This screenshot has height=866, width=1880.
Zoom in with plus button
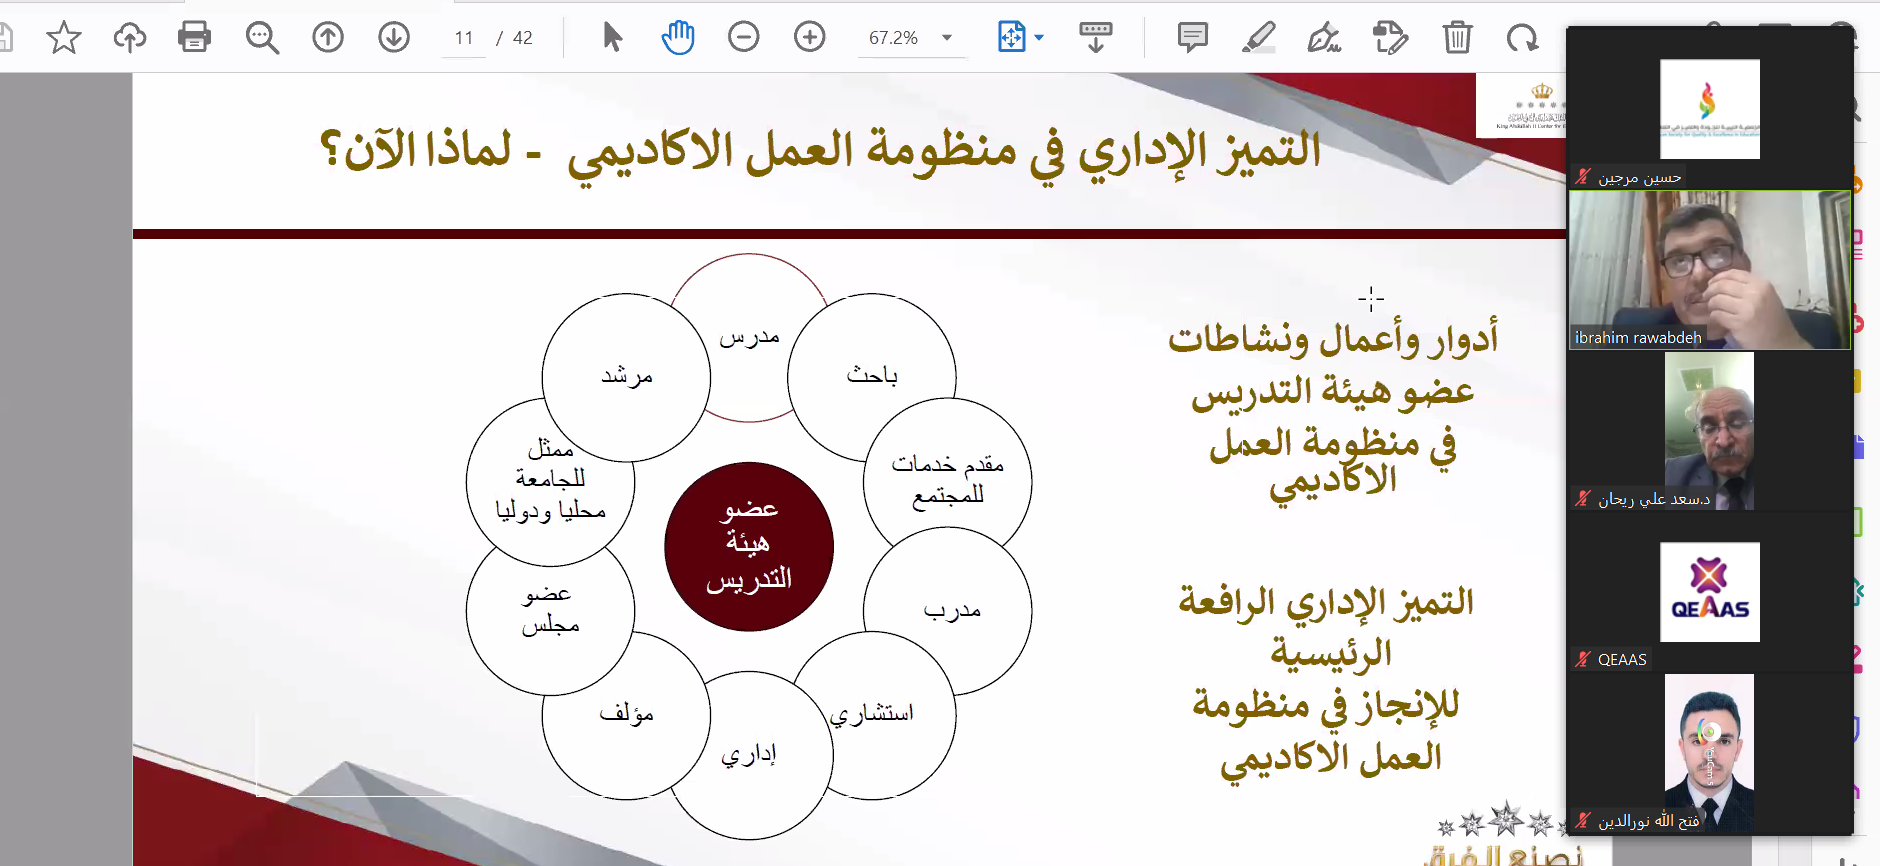tap(809, 38)
